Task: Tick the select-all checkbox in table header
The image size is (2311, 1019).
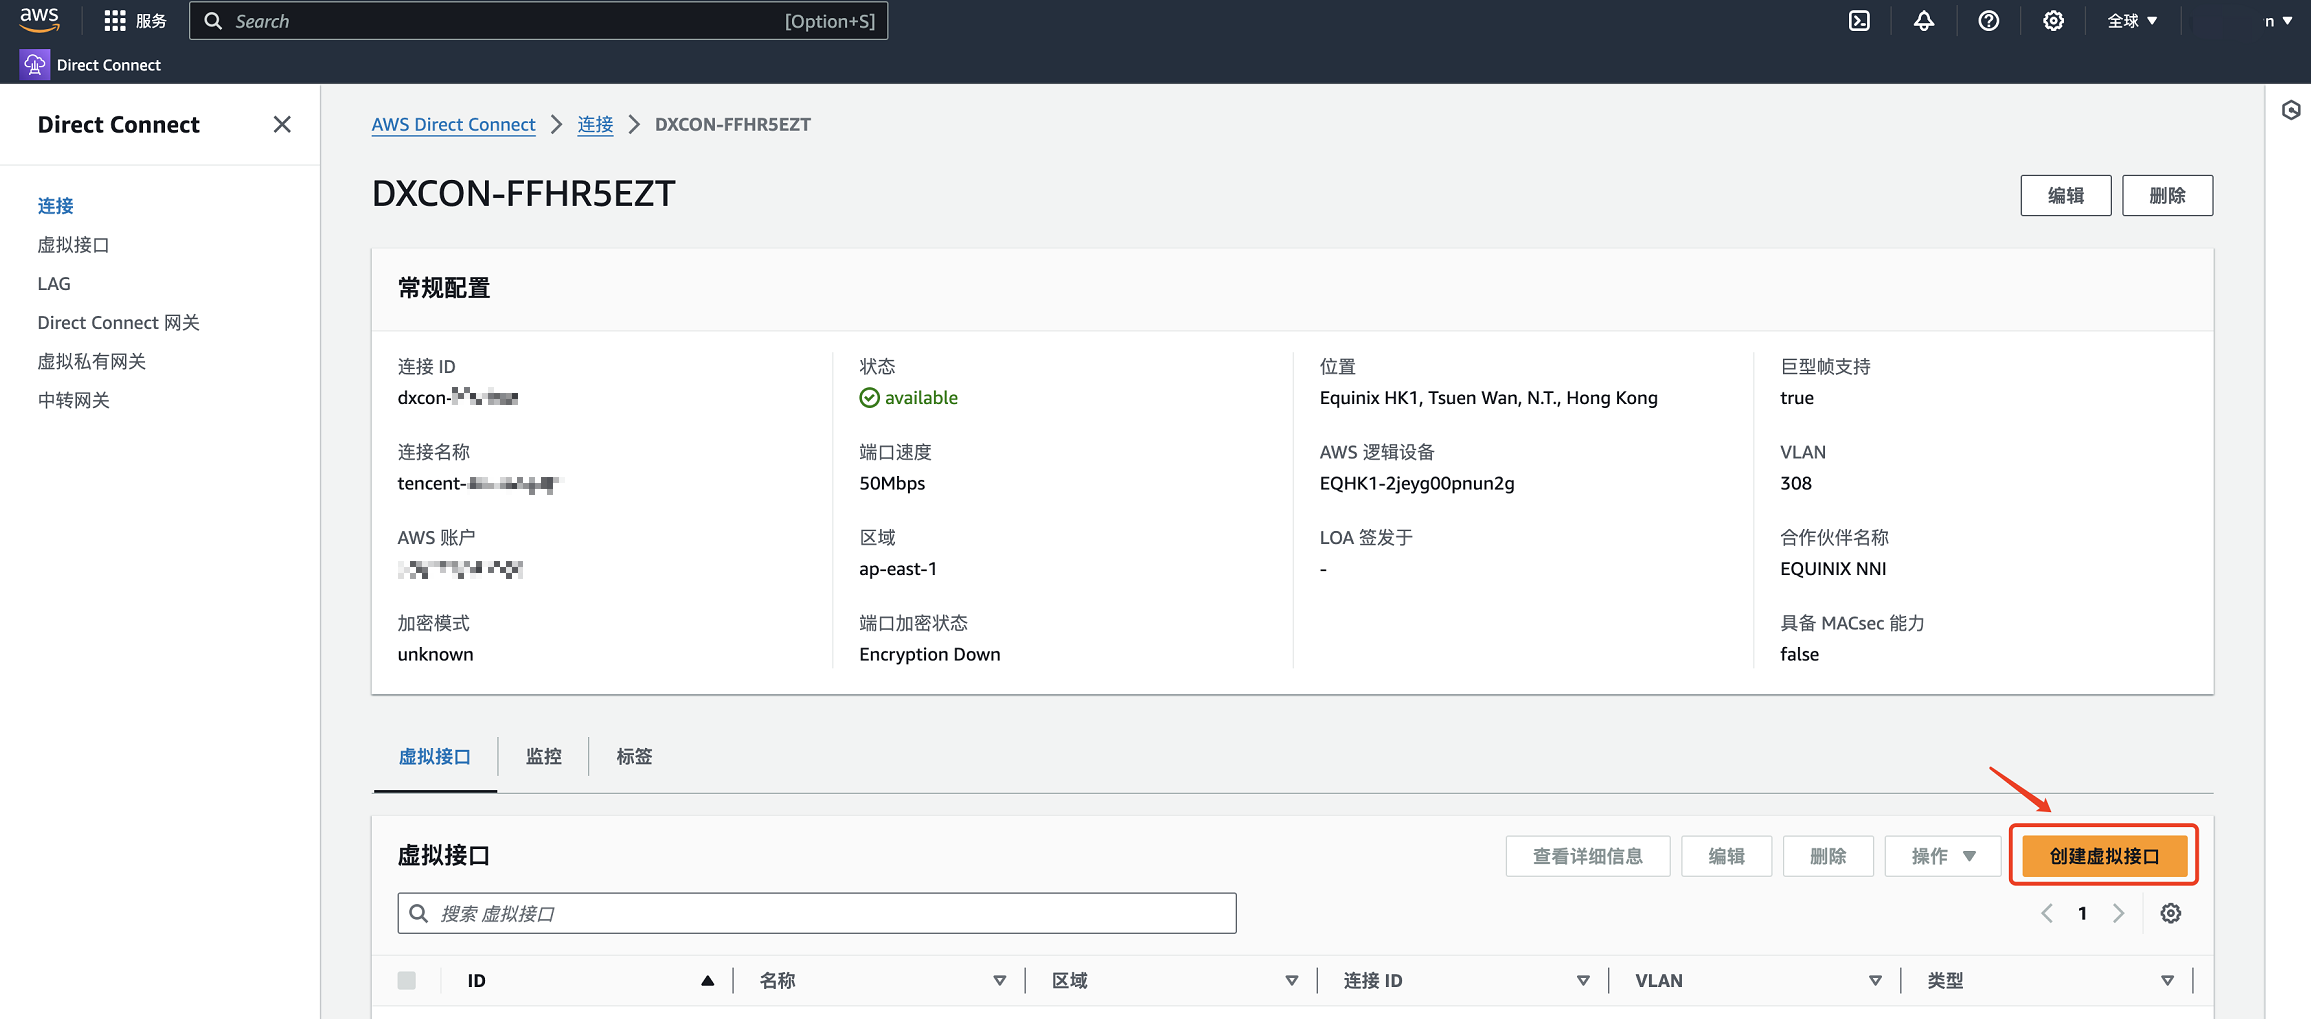Action: pyautogui.click(x=407, y=980)
